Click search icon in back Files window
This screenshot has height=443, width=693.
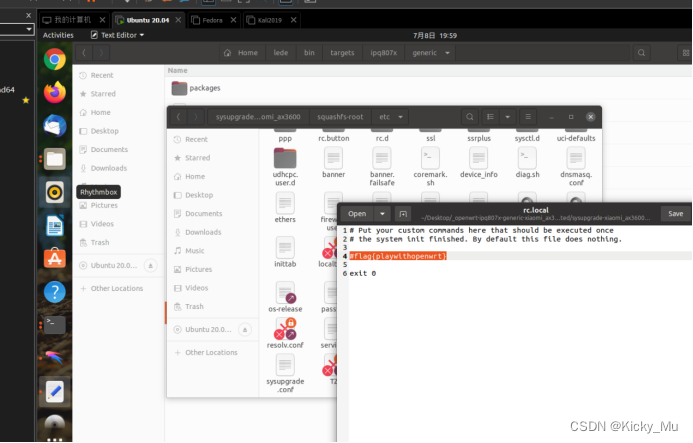pos(641,53)
